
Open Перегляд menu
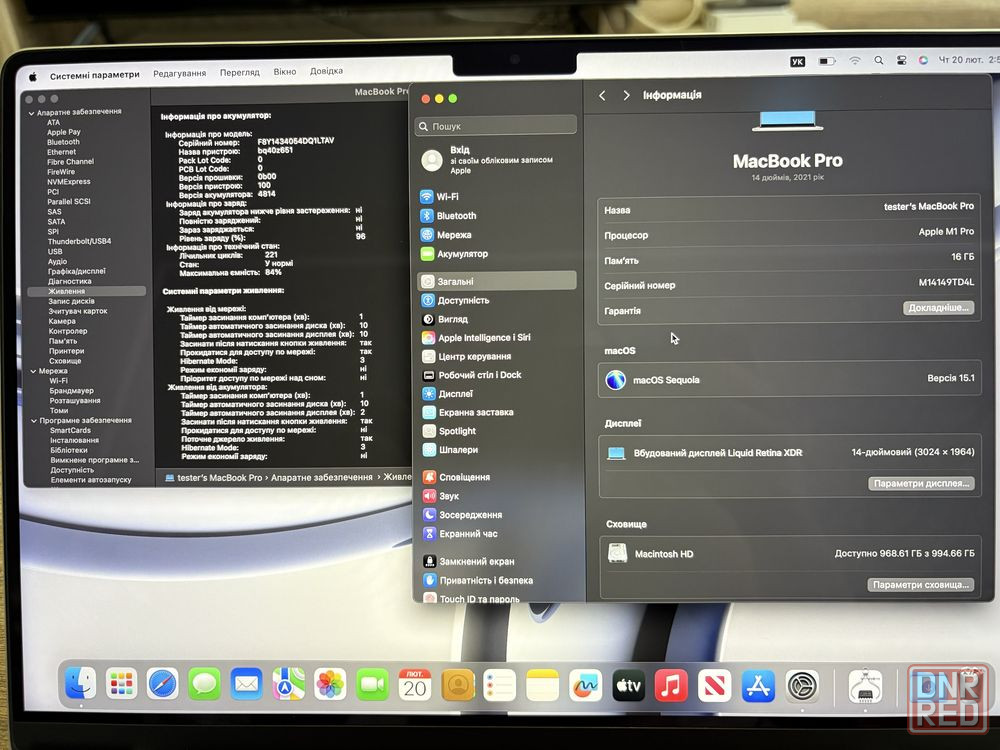(x=240, y=72)
